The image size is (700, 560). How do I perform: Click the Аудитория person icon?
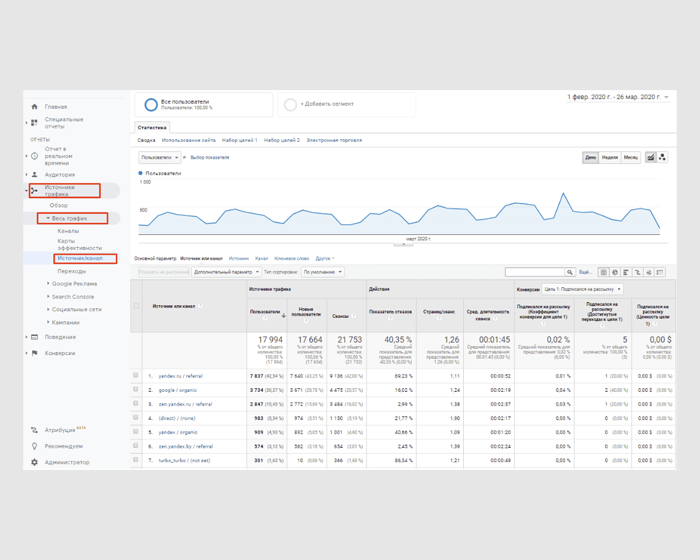(34, 175)
